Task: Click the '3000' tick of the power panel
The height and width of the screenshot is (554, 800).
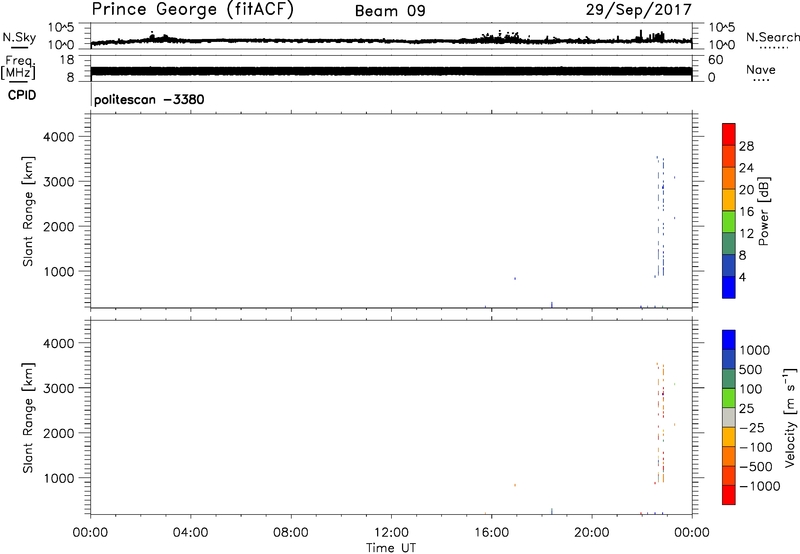Action: (x=59, y=182)
